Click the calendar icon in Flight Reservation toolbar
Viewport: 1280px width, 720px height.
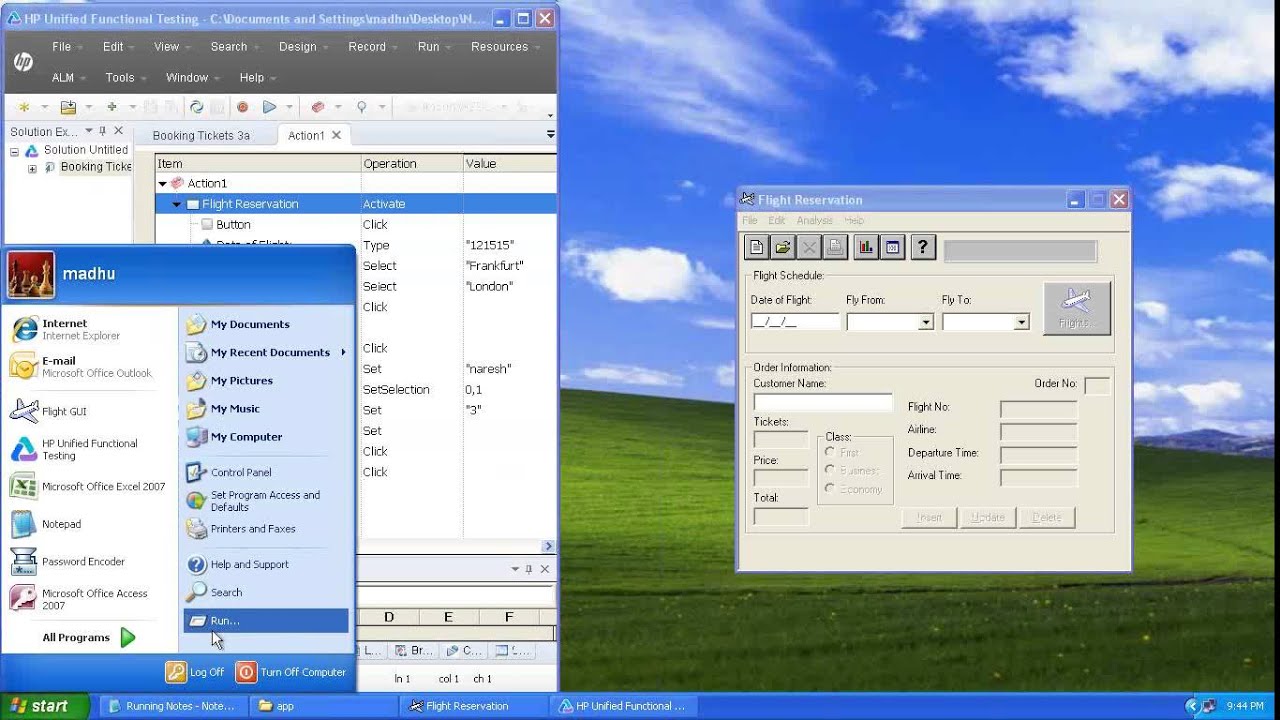pos(892,247)
